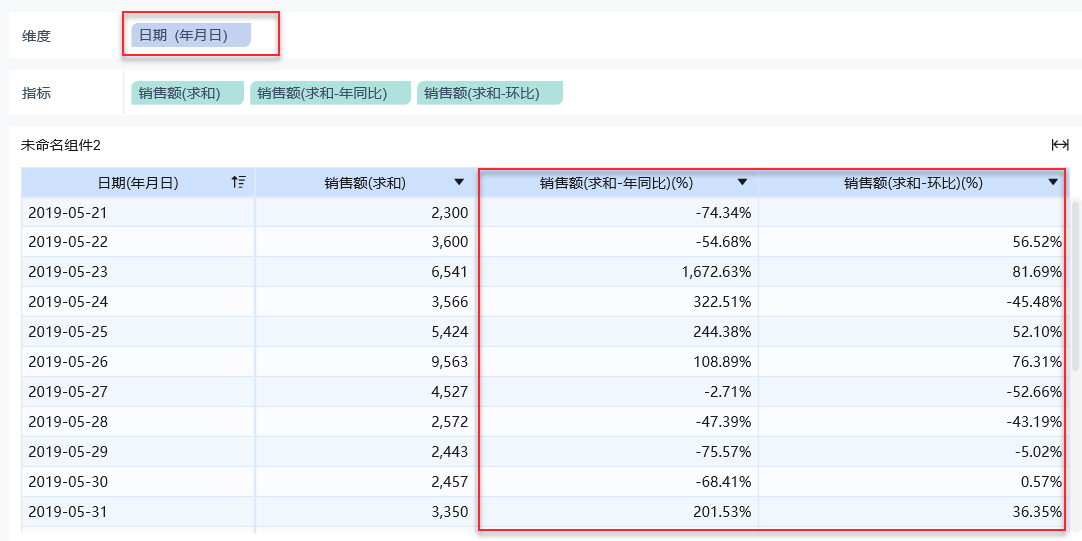Select the 2019-05-21 date cell

[x=66, y=212]
